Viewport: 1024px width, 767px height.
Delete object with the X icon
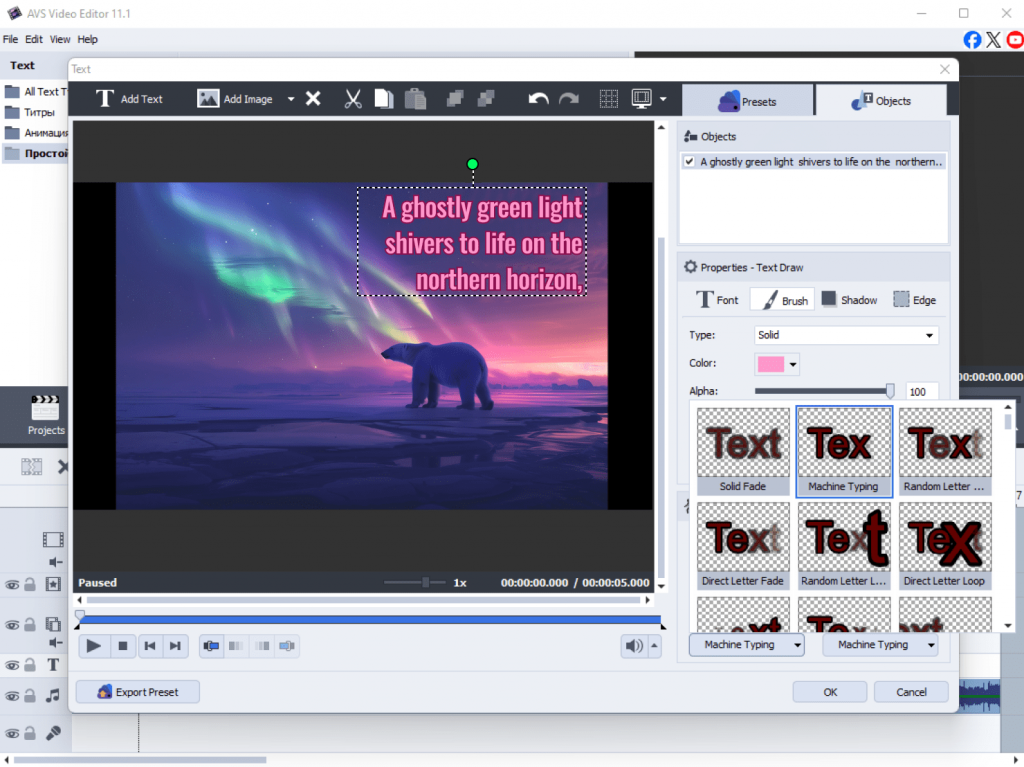point(313,99)
